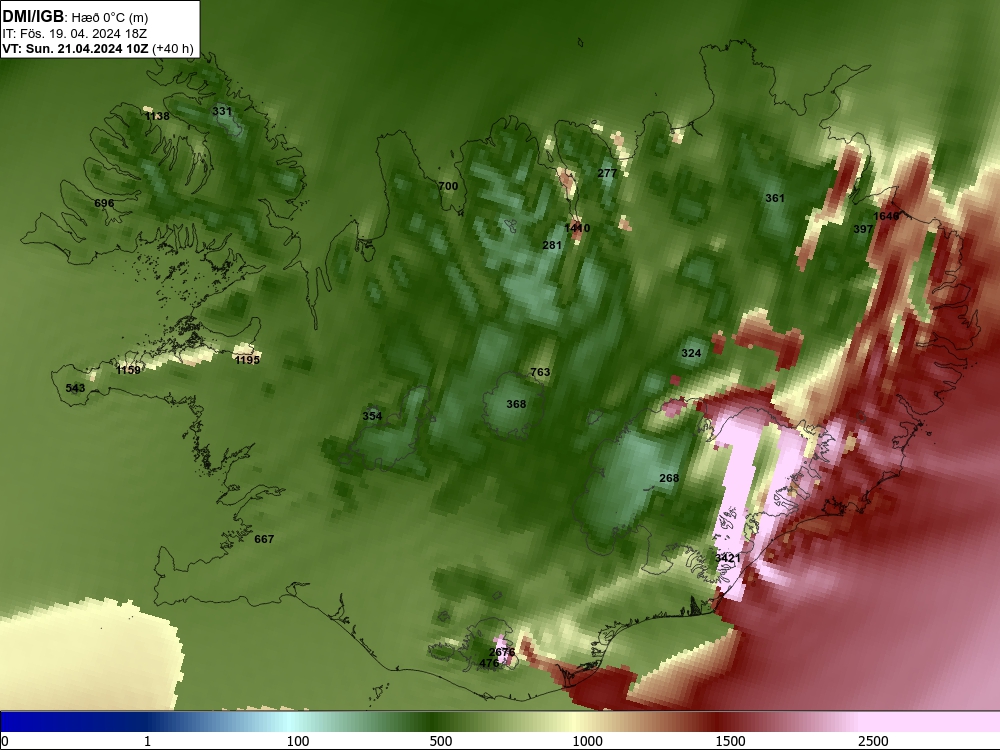Click the map value 281
This screenshot has width=1000, height=750.
pyautogui.click(x=552, y=246)
